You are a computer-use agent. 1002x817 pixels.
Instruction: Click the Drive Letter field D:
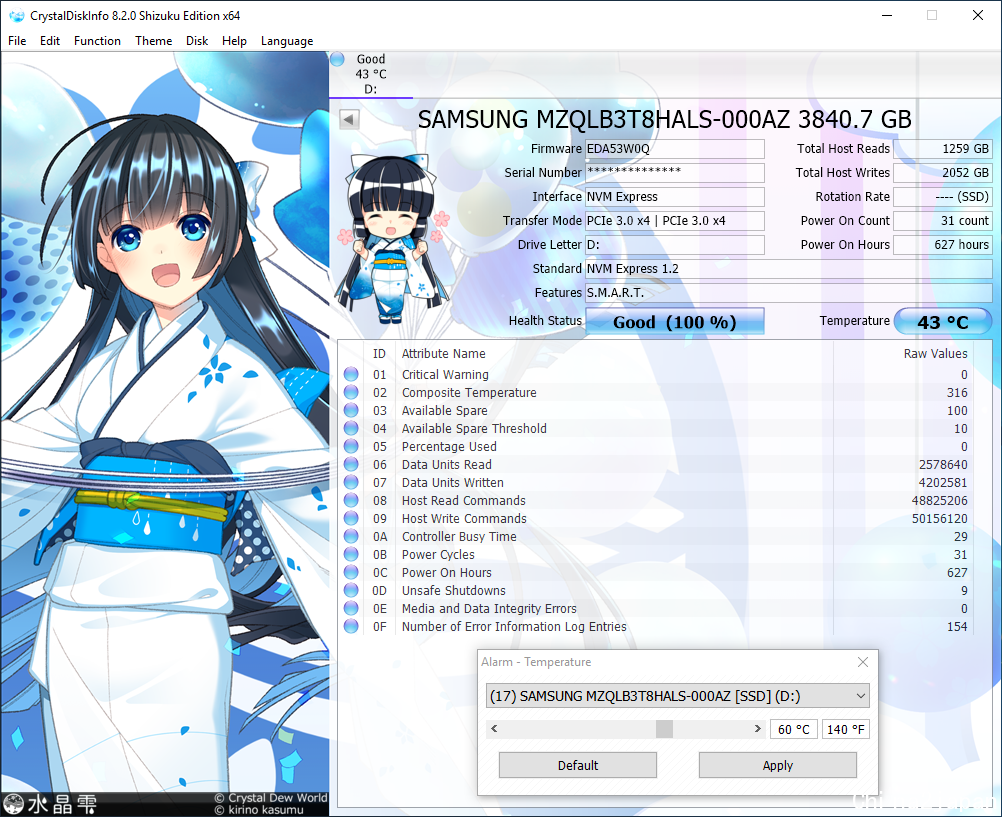pos(675,245)
